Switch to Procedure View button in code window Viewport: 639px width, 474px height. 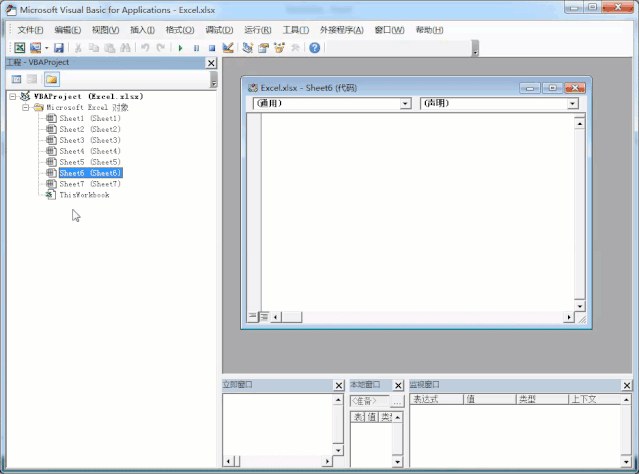[x=253, y=317]
